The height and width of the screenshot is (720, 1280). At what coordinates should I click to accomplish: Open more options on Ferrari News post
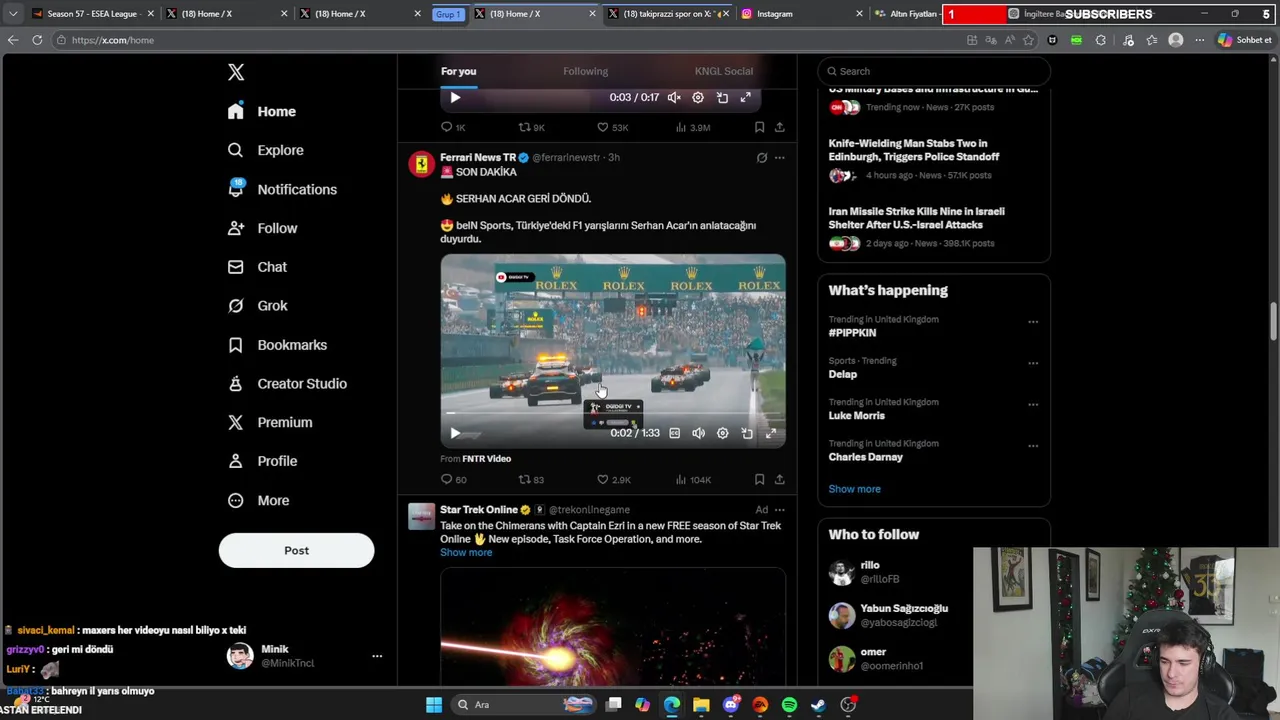(x=780, y=158)
